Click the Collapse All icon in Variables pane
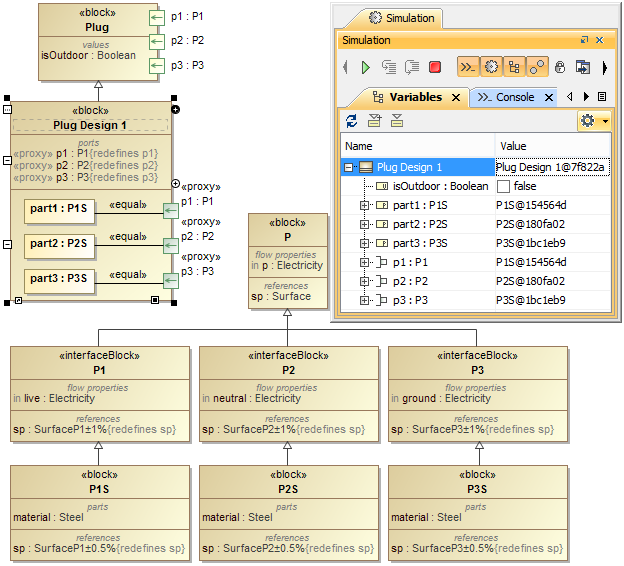Image resolution: width=624 pixels, height=566 pixels. (x=396, y=121)
